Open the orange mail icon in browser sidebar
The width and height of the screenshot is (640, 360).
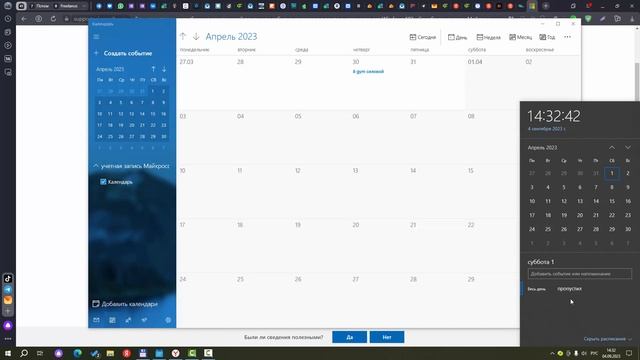click(x=8, y=300)
